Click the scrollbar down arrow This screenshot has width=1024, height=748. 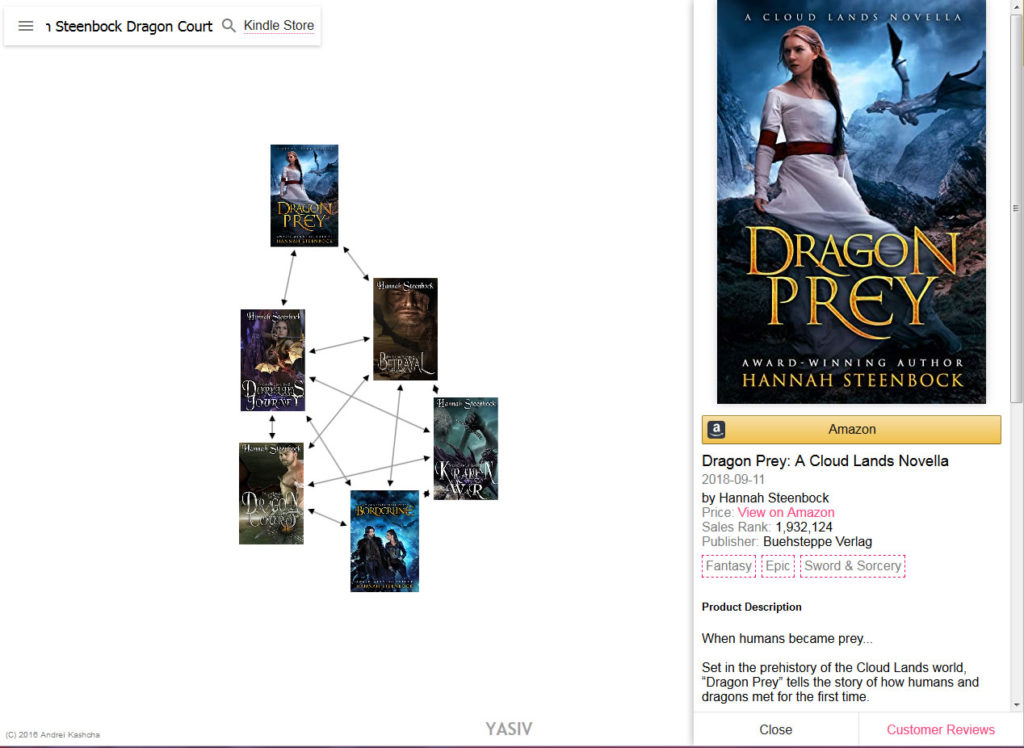(x=1016, y=705)
